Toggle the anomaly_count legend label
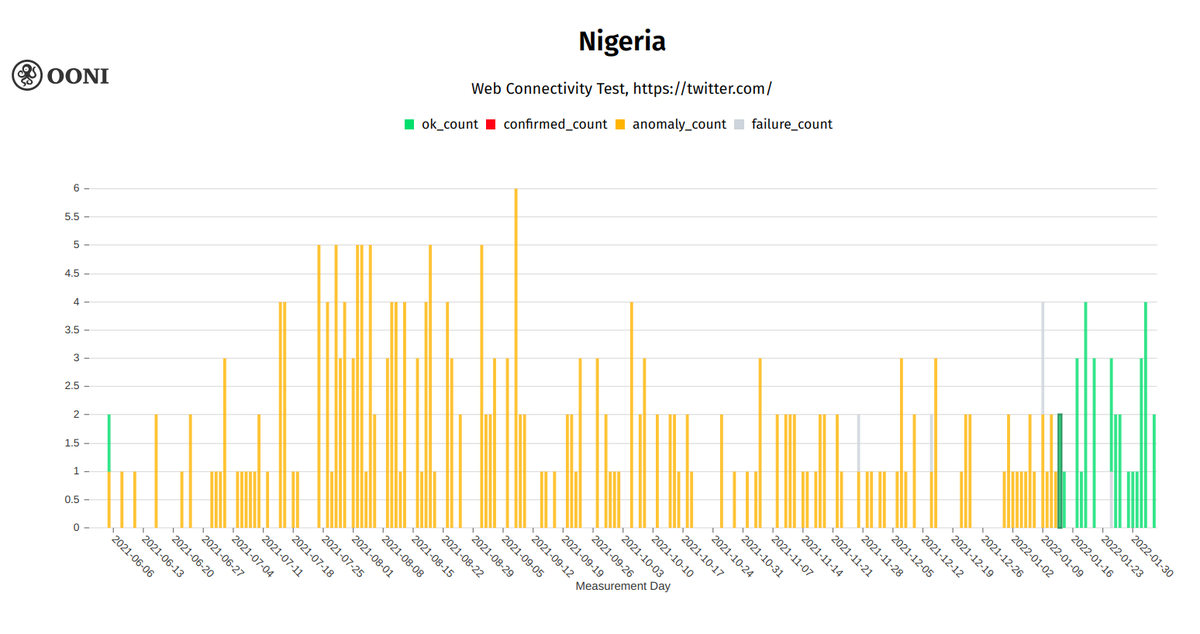 [x=679, y=125]
